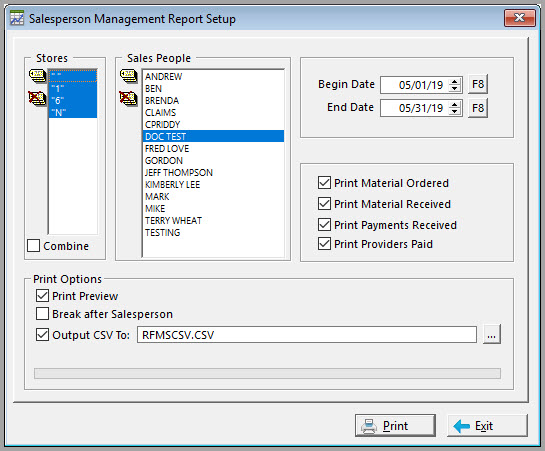Click the deselect-all icon beside Sales People list

128,98
